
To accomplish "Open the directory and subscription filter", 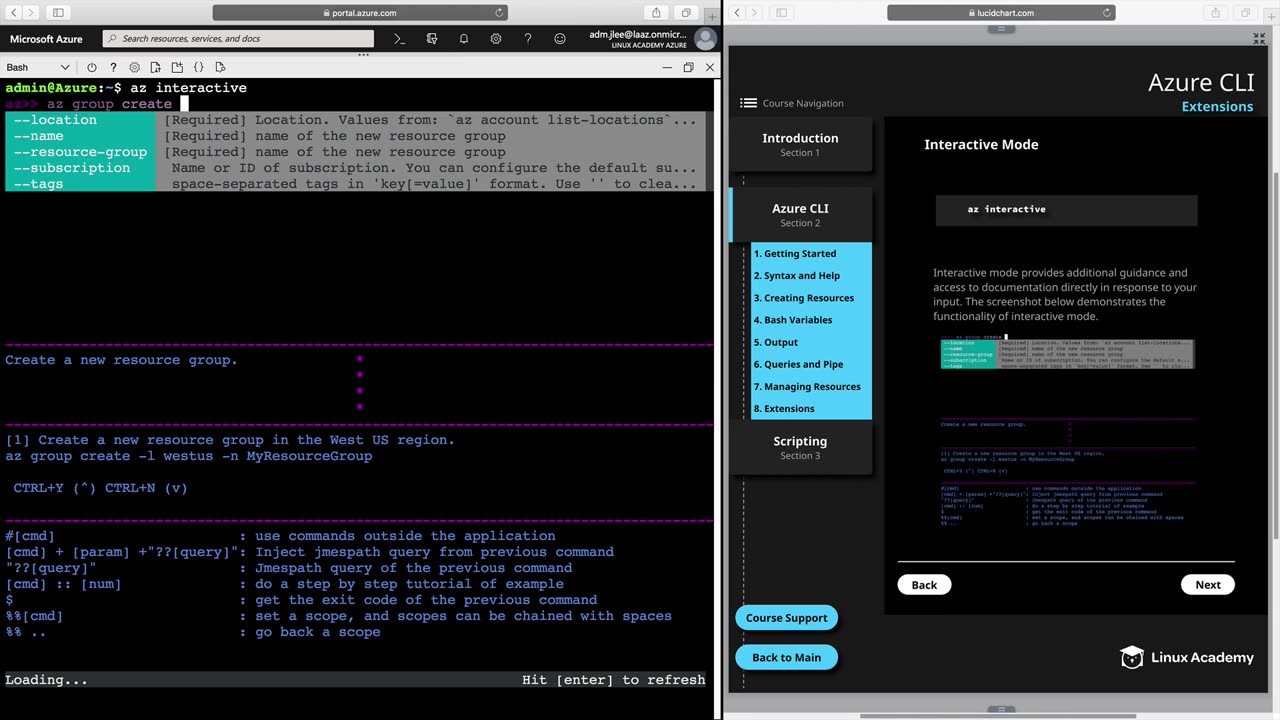I will (432, 39).
